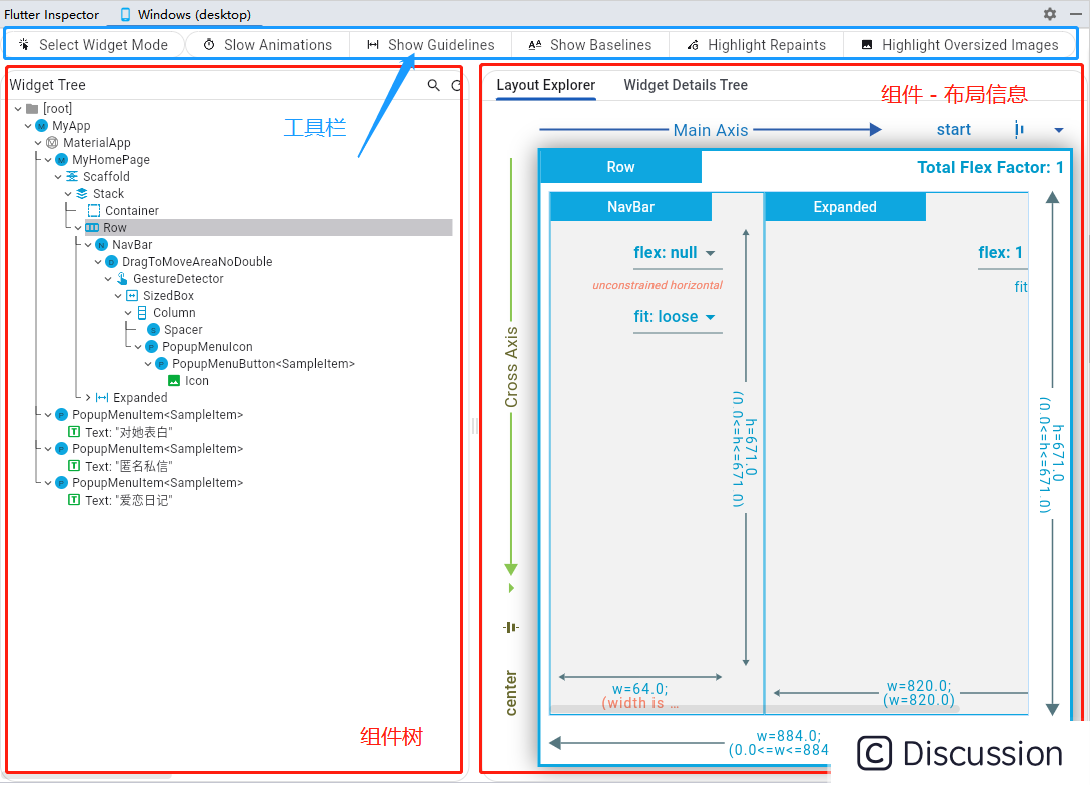Screen dimensions: 1090x785
Task: Click the NavBar horizontal scrollbar
Action: (x=755, y=710)
